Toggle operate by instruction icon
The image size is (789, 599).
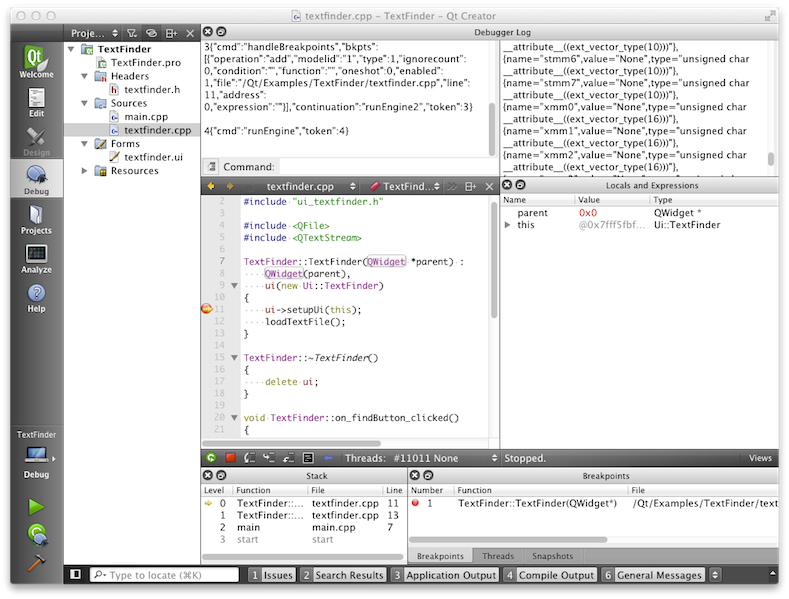[x=308, y=458]
